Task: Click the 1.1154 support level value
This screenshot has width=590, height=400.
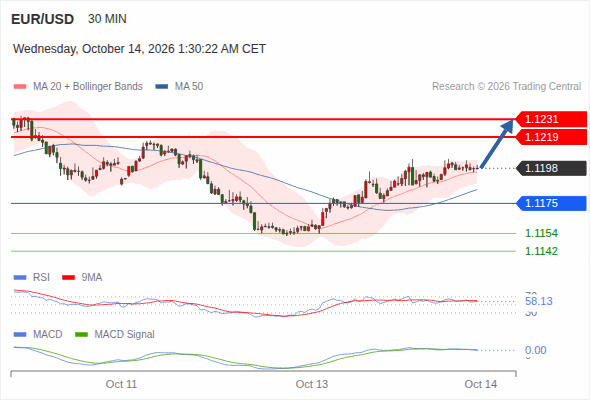Action: (x=541, y=233)
